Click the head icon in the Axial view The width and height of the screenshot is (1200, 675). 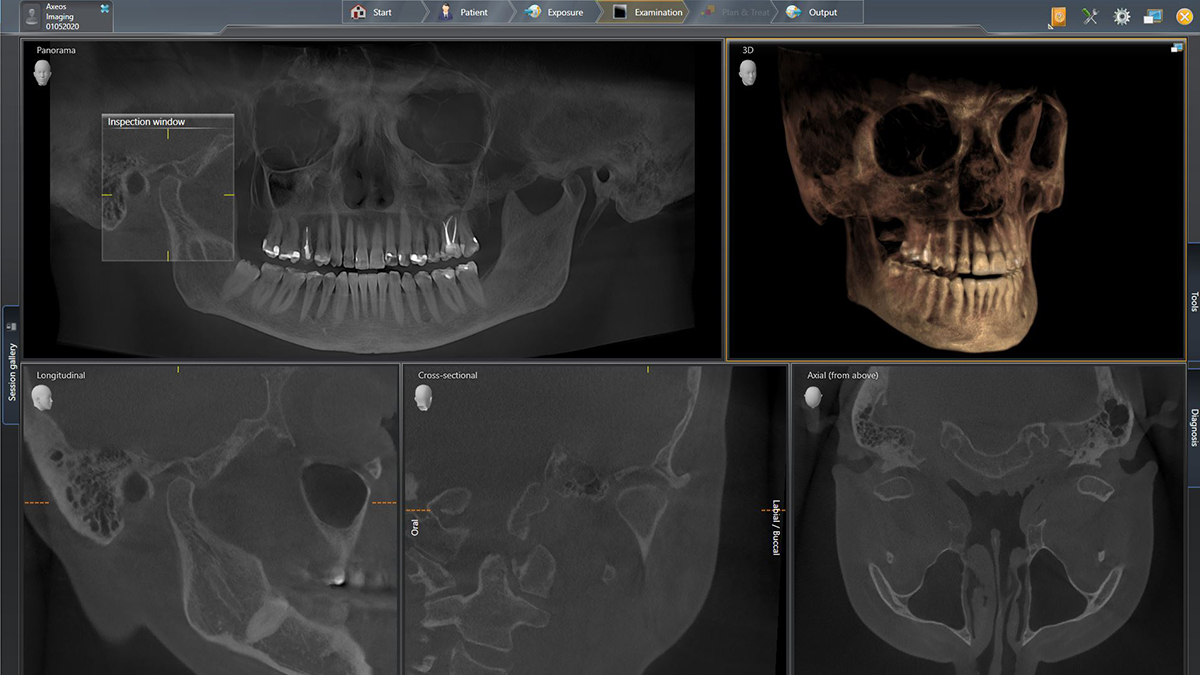(814, 397)
